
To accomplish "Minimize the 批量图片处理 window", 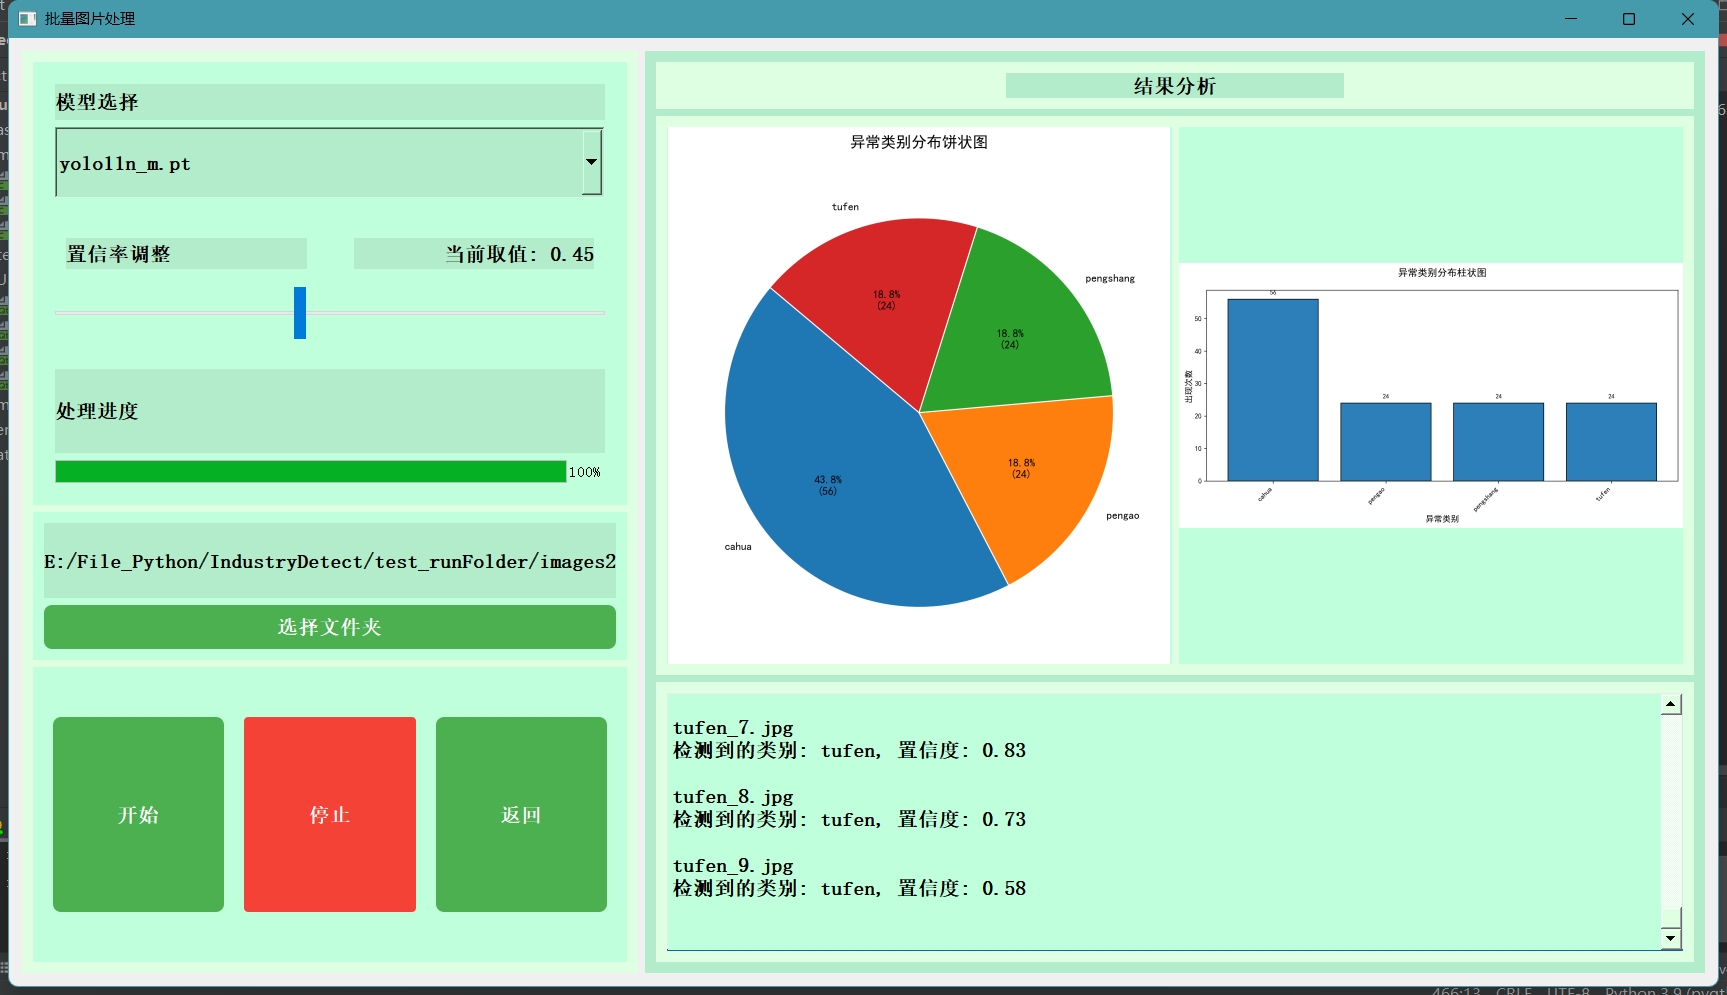I will click(1571, 19).
